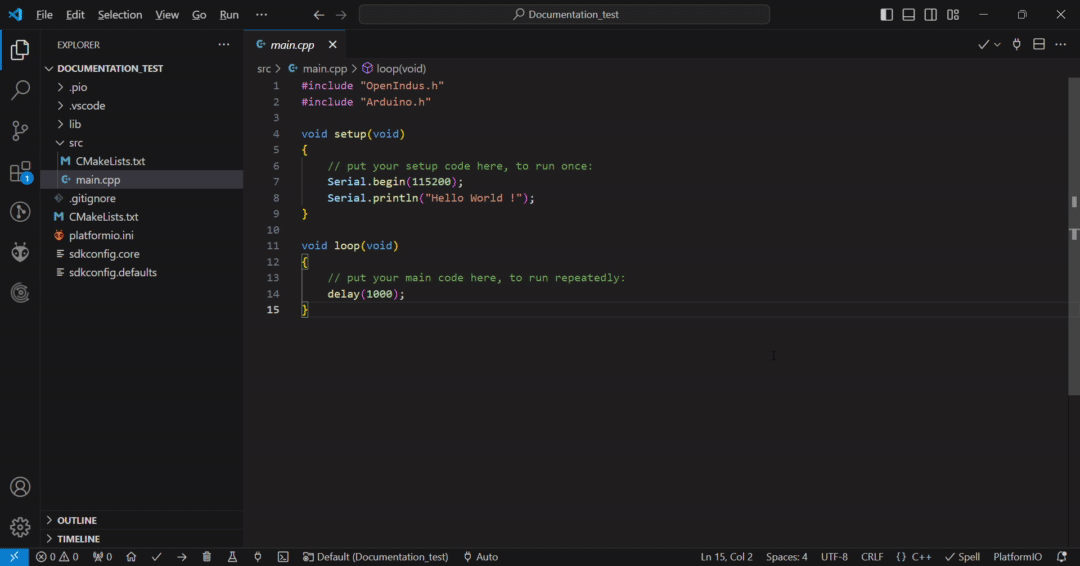The width and height of the screenshot is (1080, 566).
Task: Click Default (Documentation_test) environment switcher
Action: click(375, 557)
